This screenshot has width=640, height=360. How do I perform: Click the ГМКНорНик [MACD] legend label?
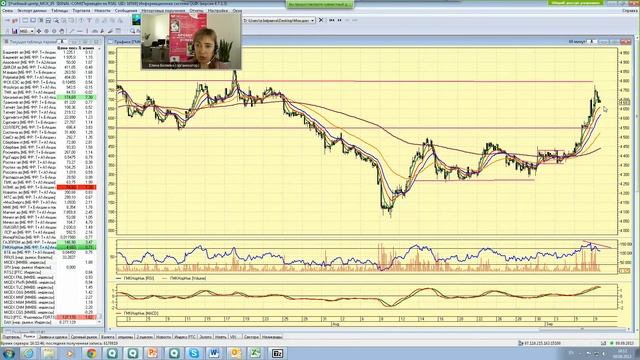click(x=141, y=313)
